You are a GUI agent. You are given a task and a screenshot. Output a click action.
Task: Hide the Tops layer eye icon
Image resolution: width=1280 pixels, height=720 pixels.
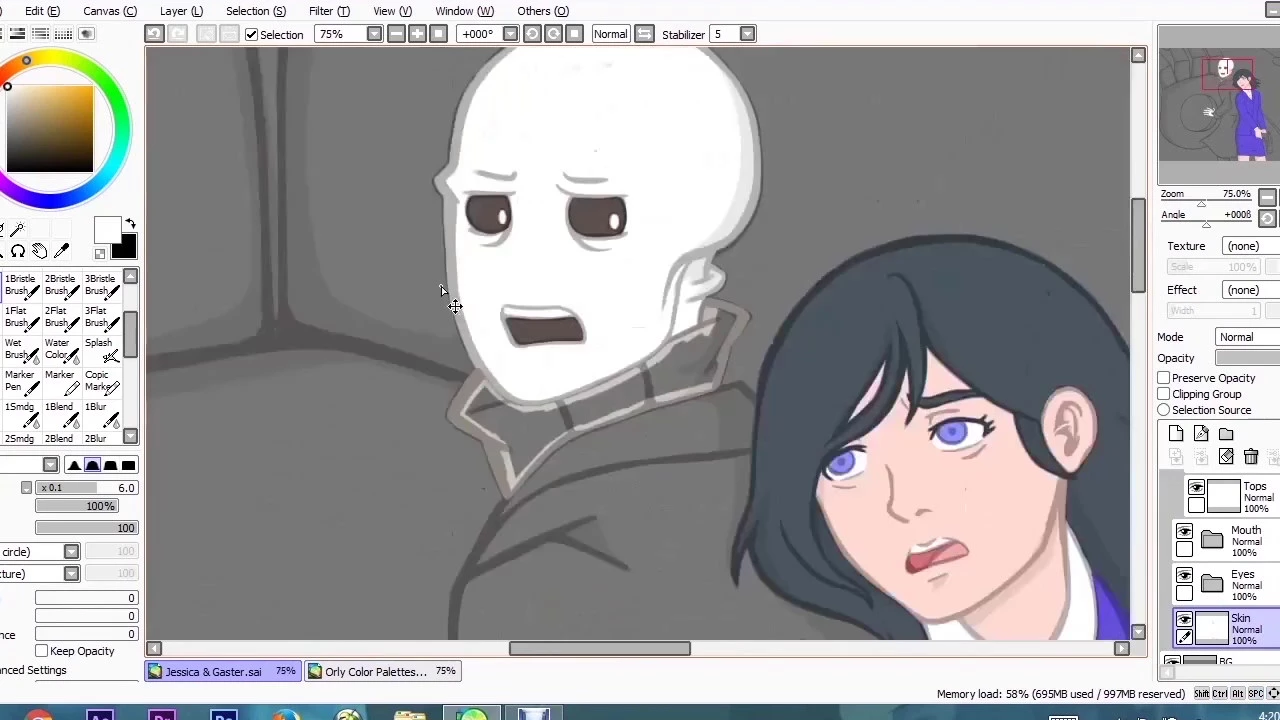(1196, 487)
